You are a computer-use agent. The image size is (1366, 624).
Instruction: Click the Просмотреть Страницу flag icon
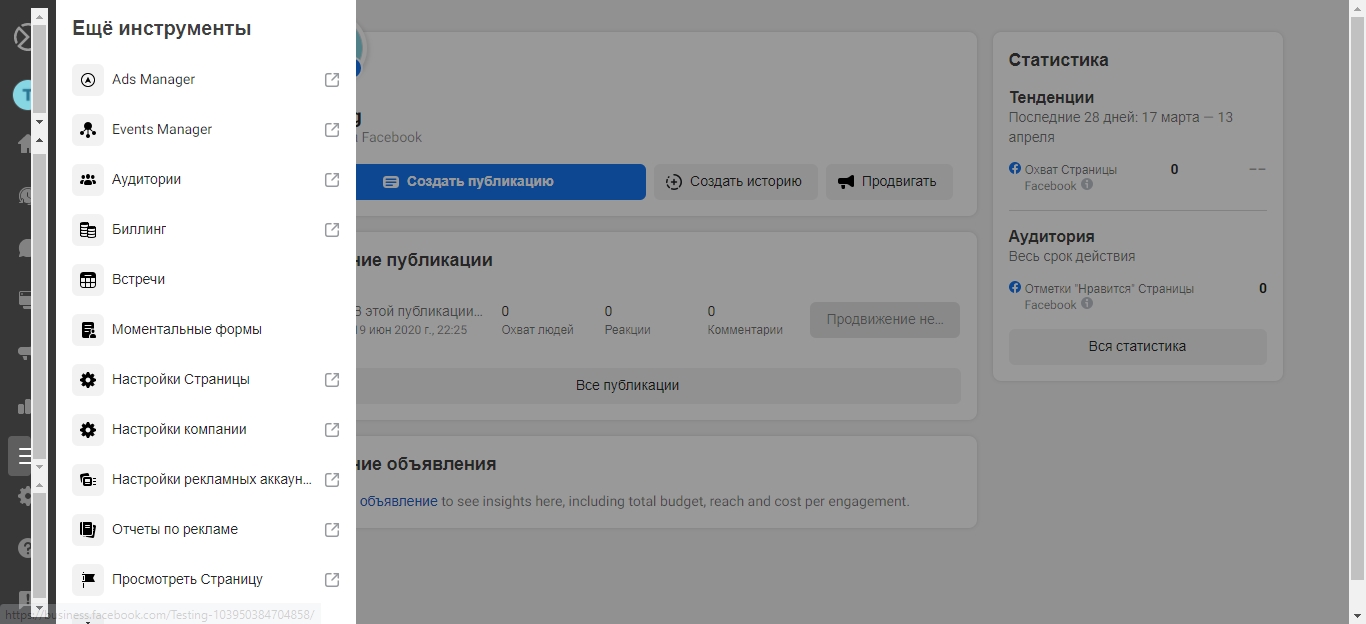click(x=88, y=580)
